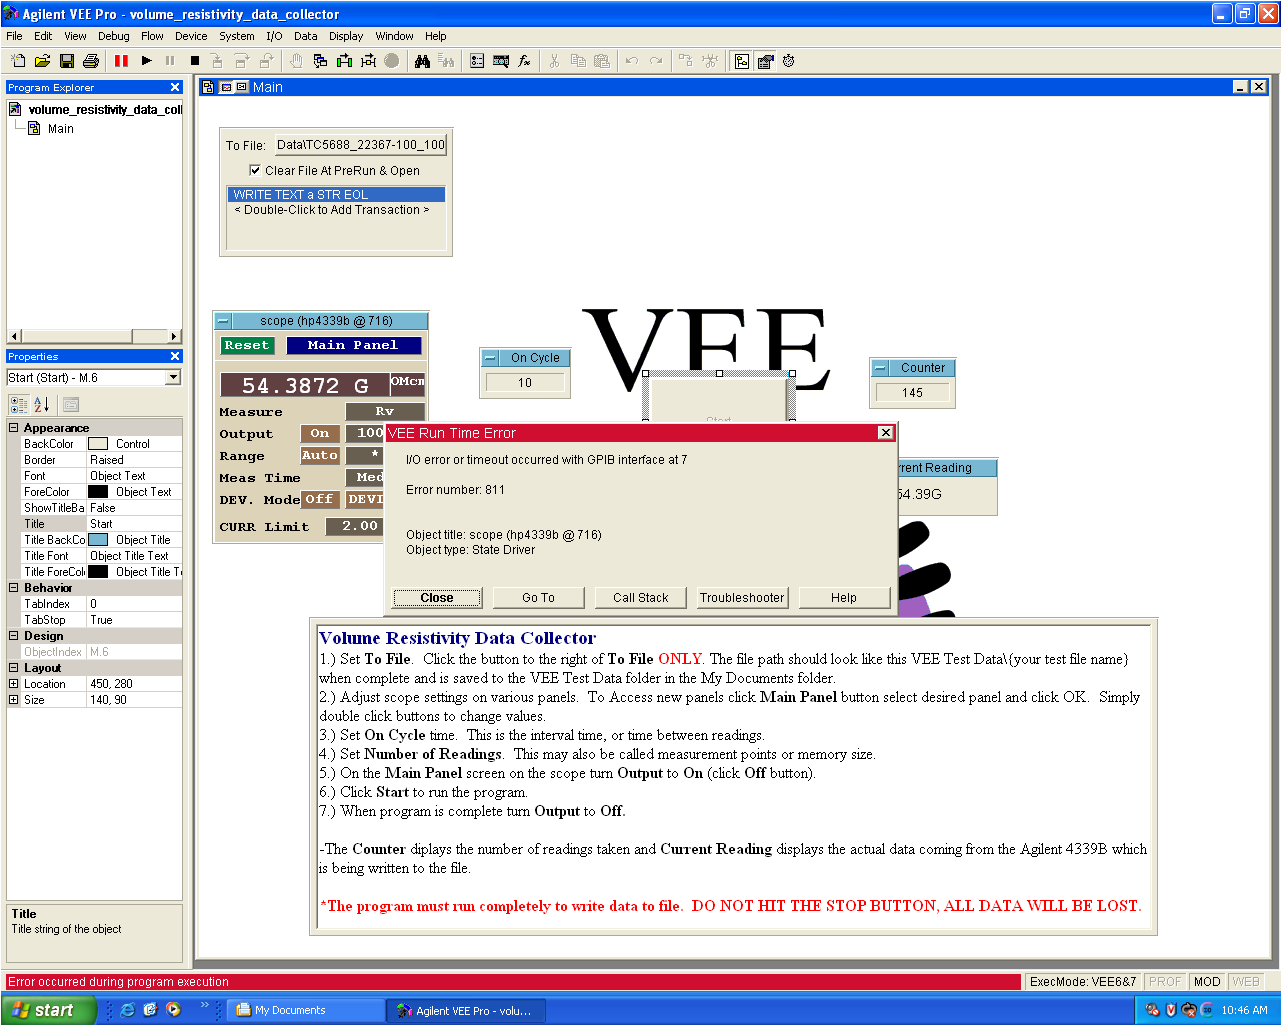The image size is (1282, 1026).
Task: Click the red Pause toolbar icon
Action: [x=121, y=61]
